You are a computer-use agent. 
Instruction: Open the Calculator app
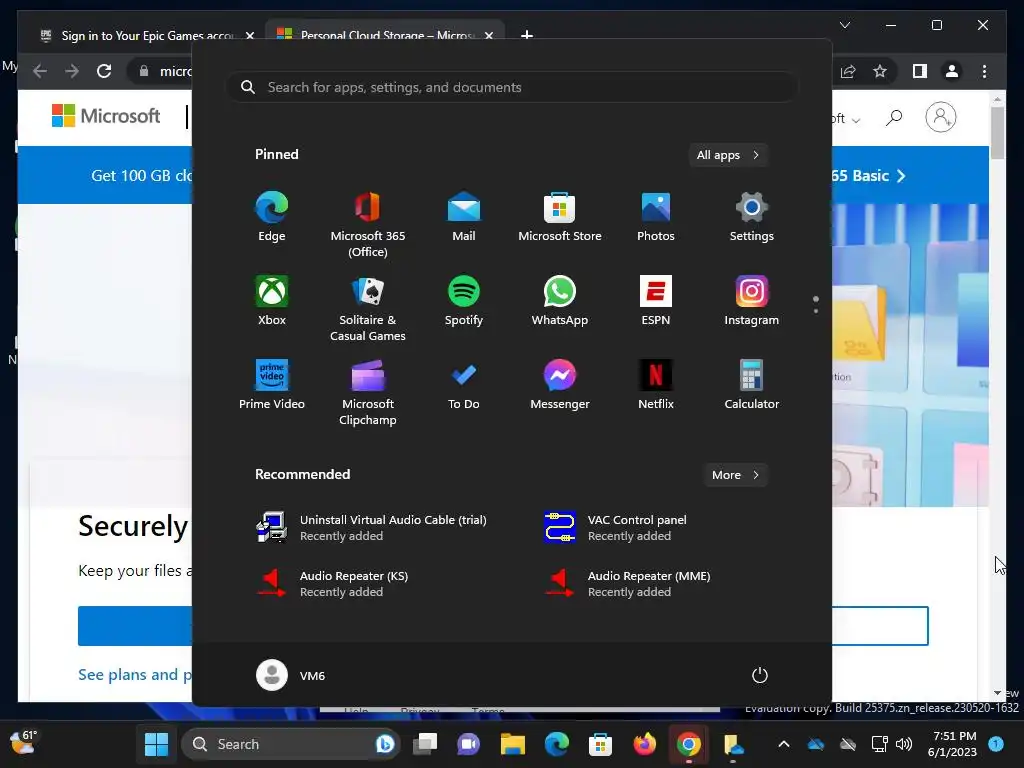[752, 385]
